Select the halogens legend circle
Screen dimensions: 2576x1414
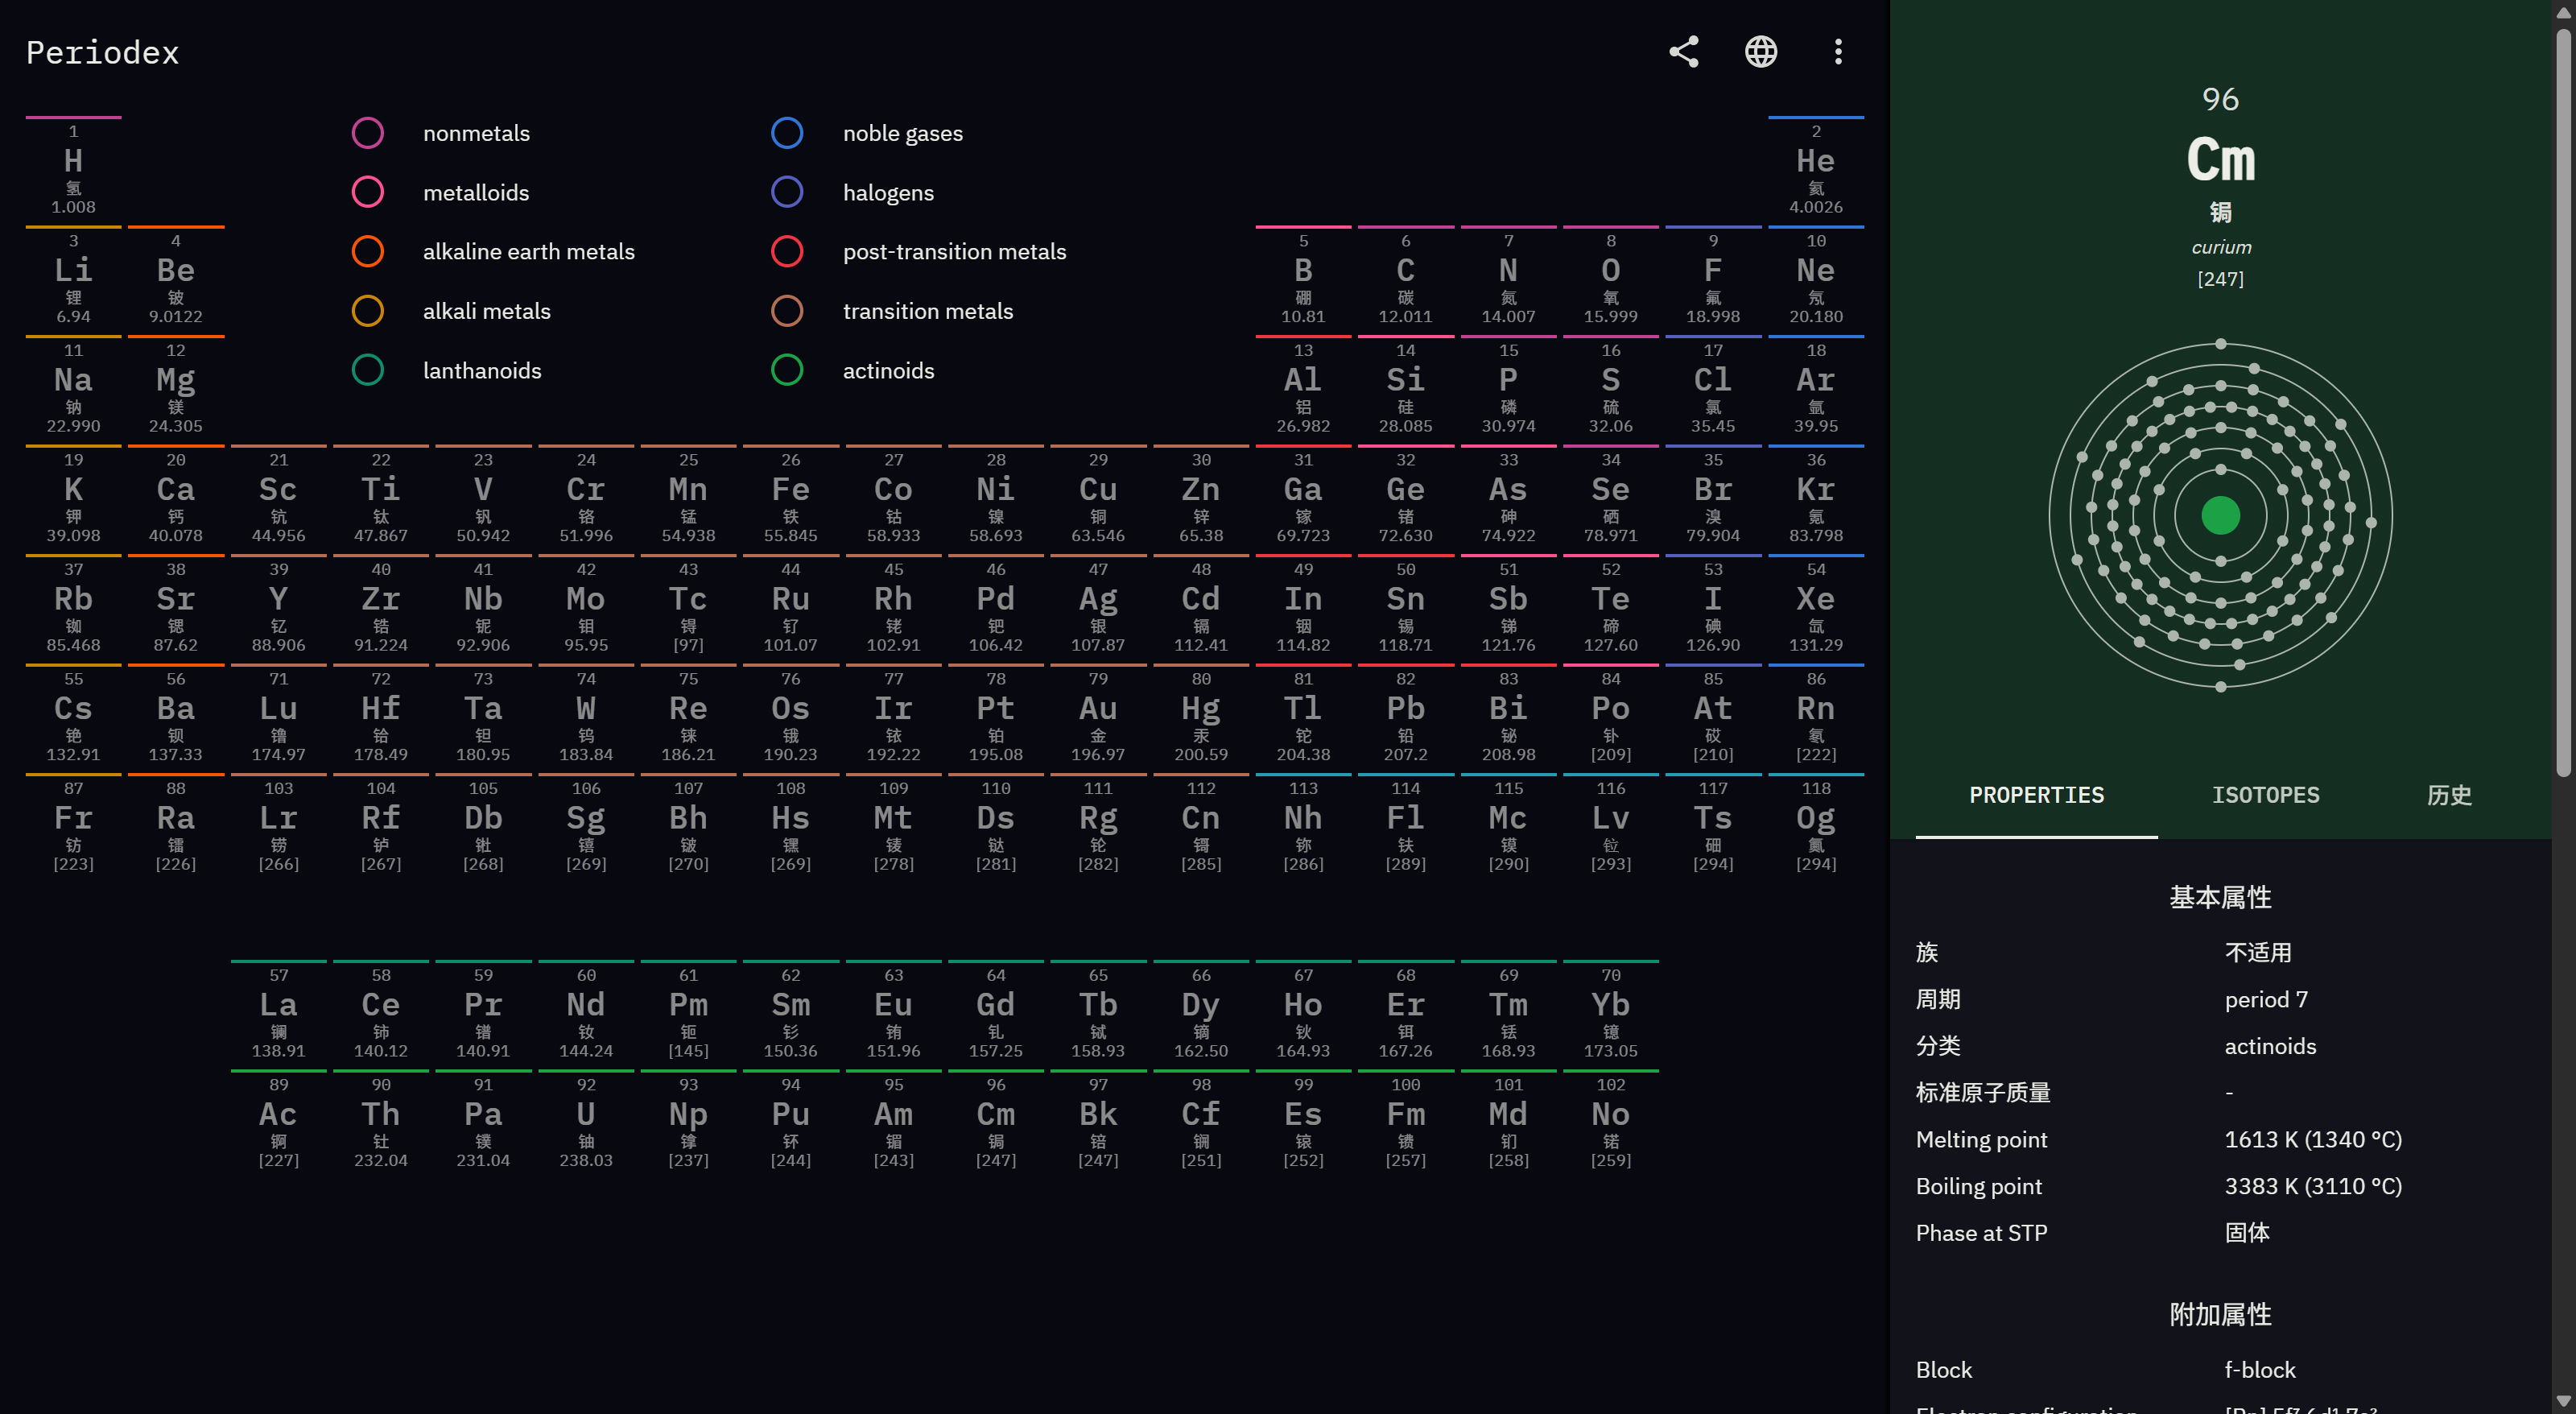coord(787,192)
